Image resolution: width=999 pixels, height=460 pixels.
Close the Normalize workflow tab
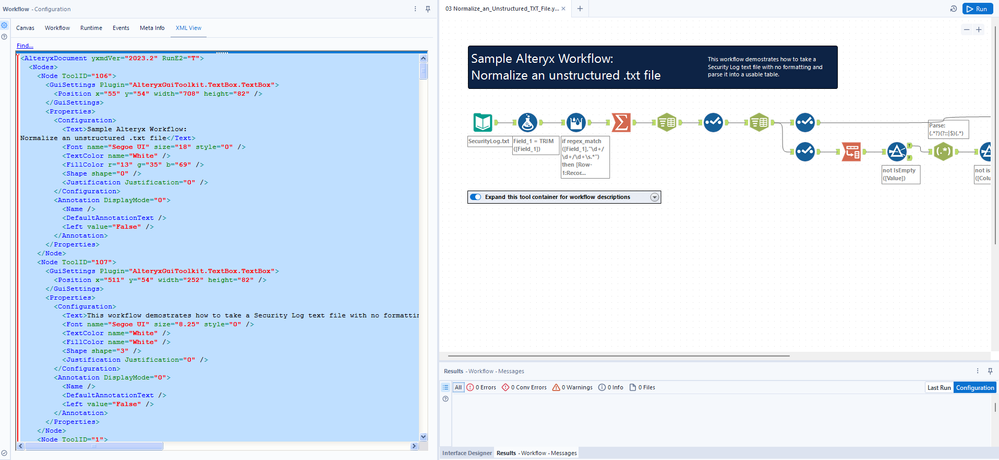563,9
